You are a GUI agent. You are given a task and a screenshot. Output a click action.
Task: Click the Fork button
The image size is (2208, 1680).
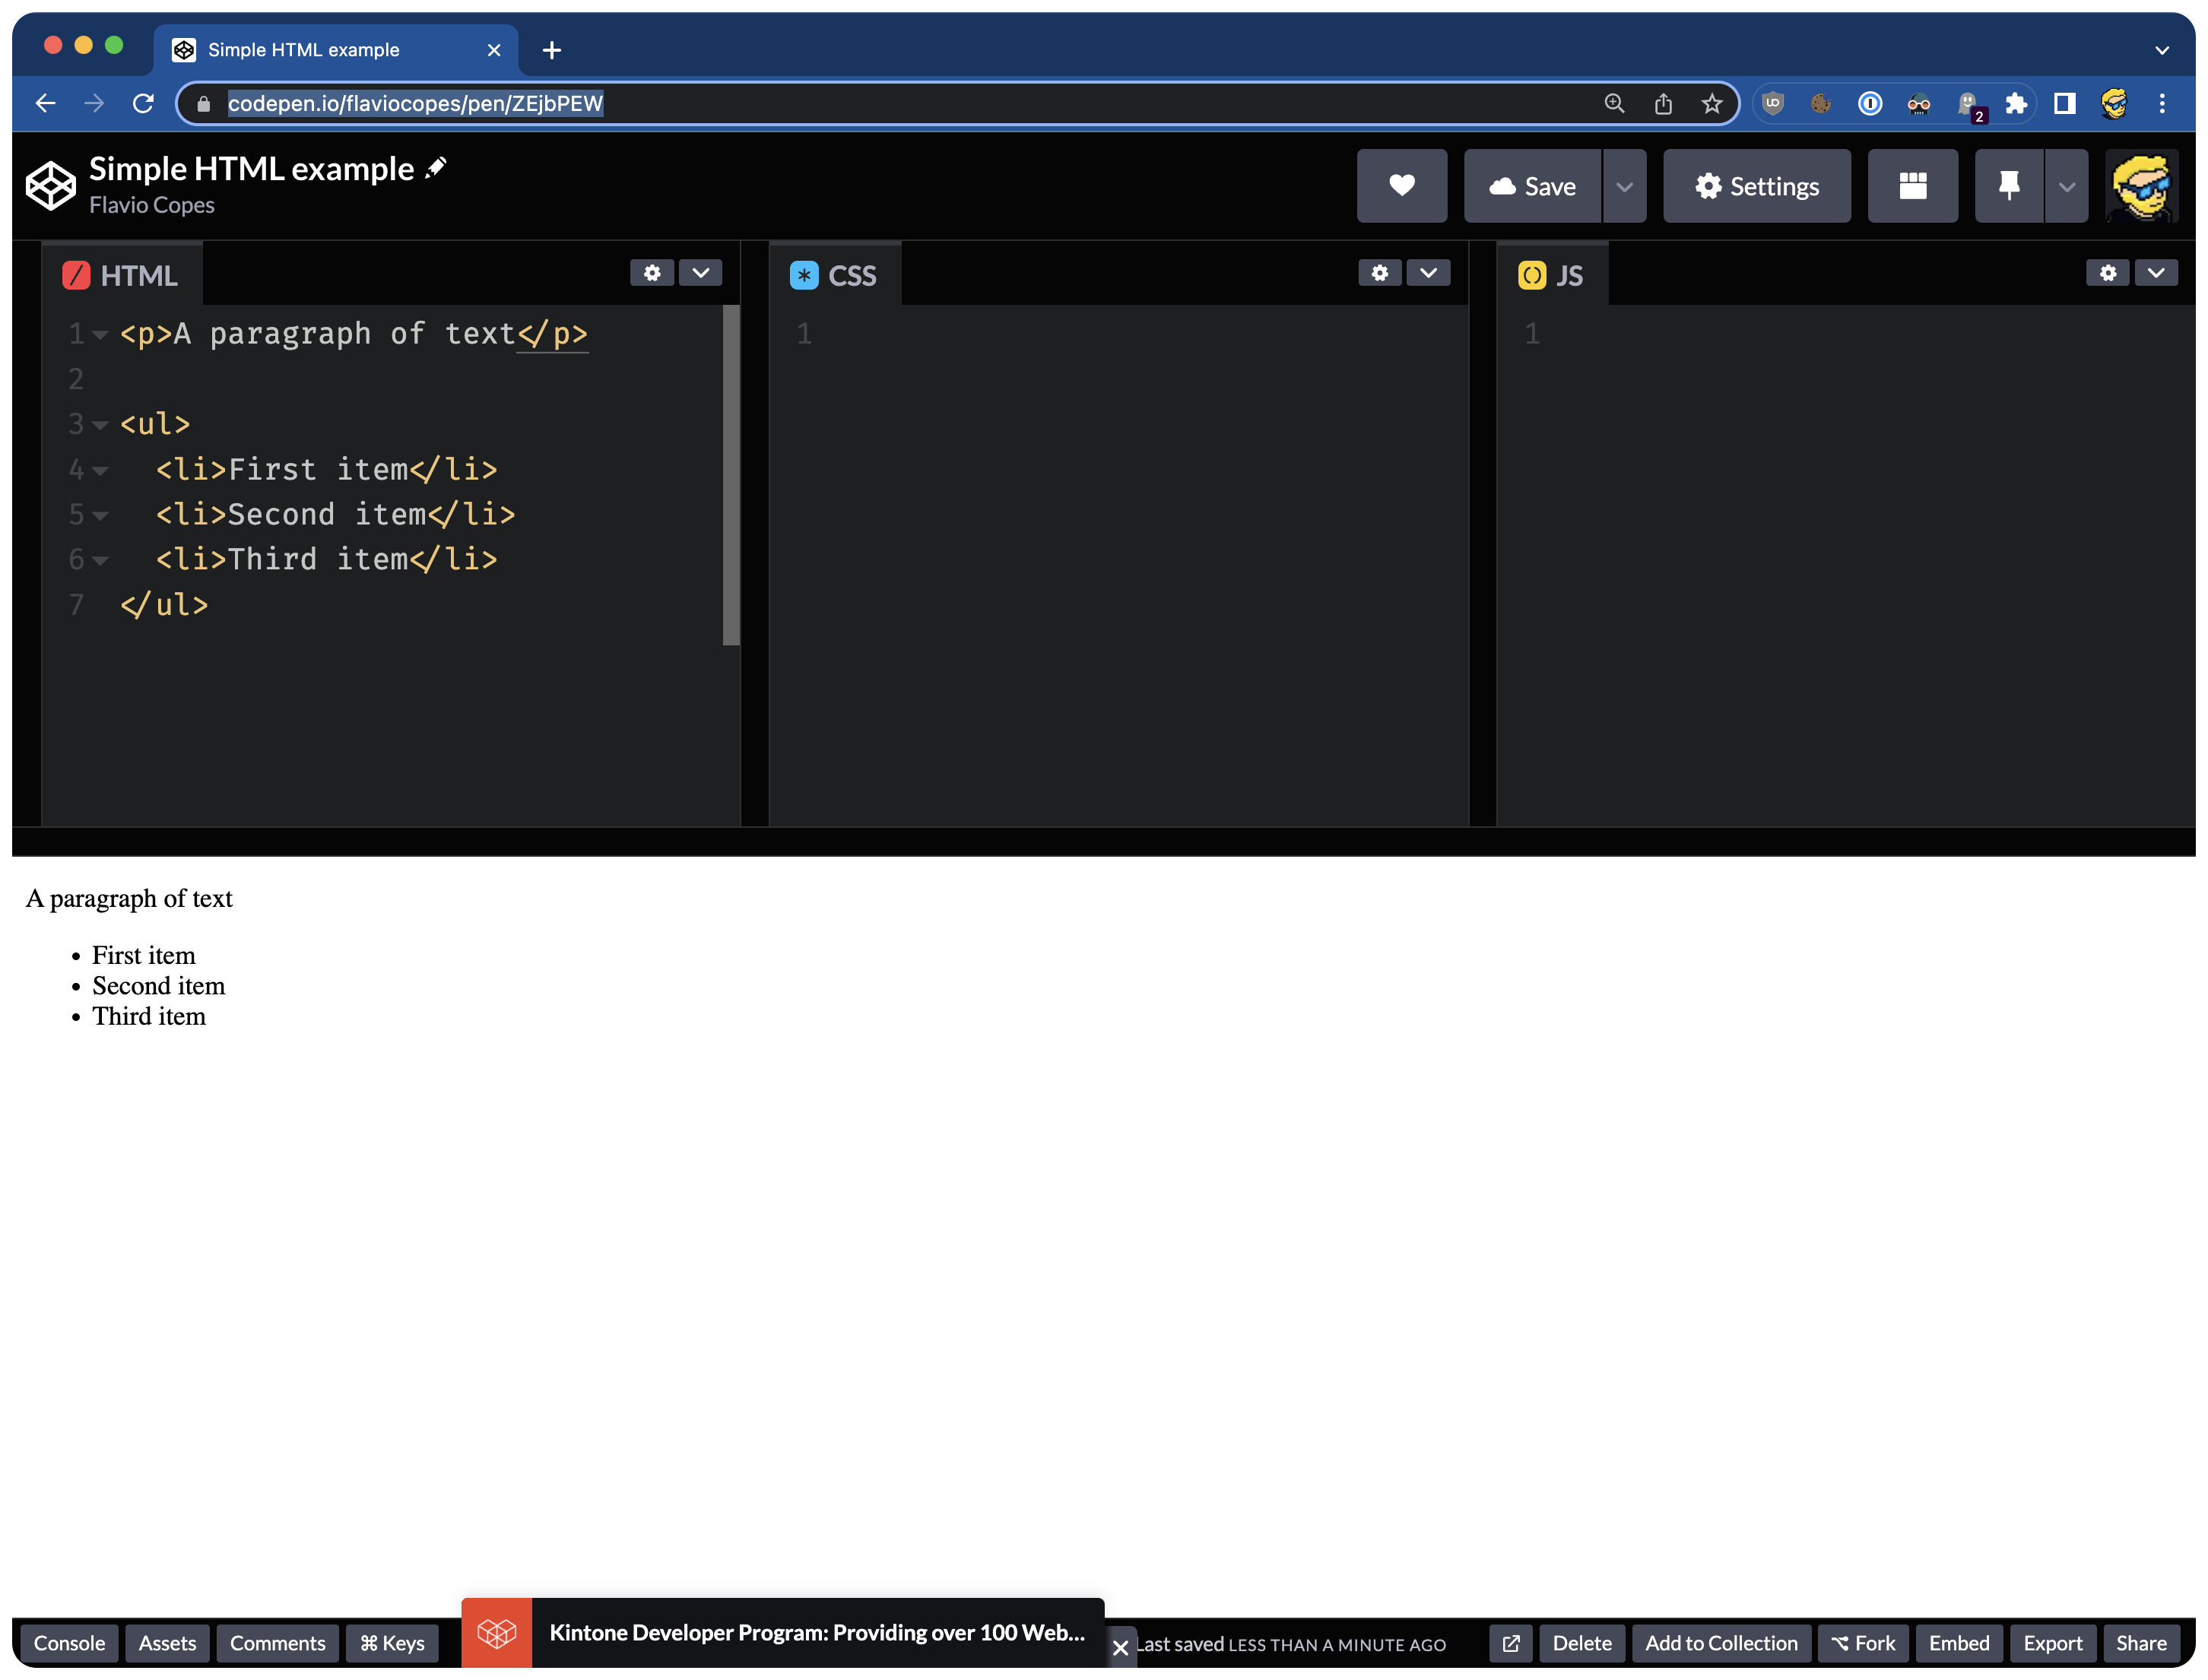(1863, 1643)
